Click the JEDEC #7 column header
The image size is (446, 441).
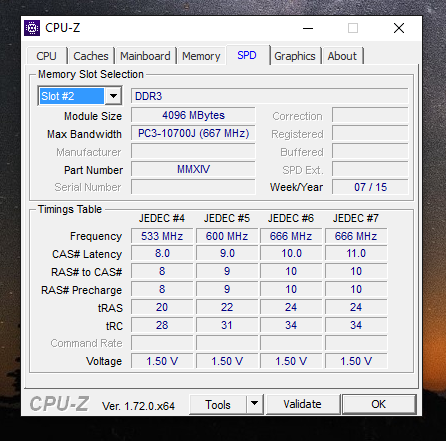[356, 218]
